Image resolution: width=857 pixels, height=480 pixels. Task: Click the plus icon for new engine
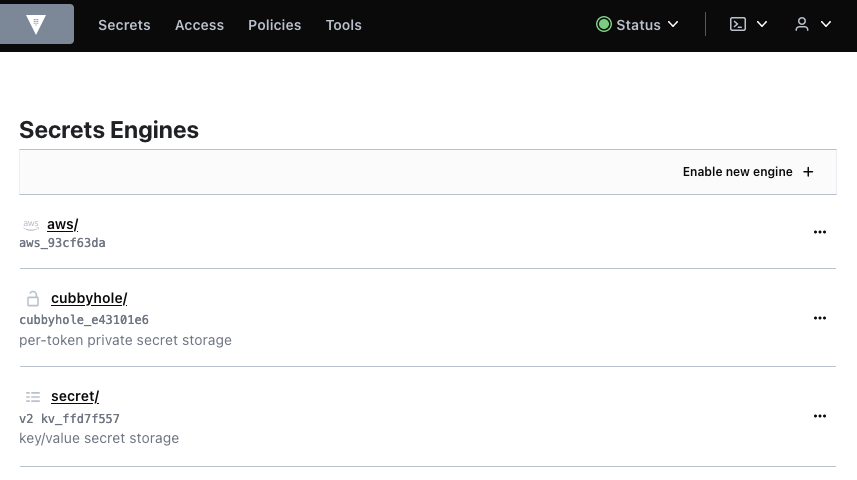pos(808,172)
